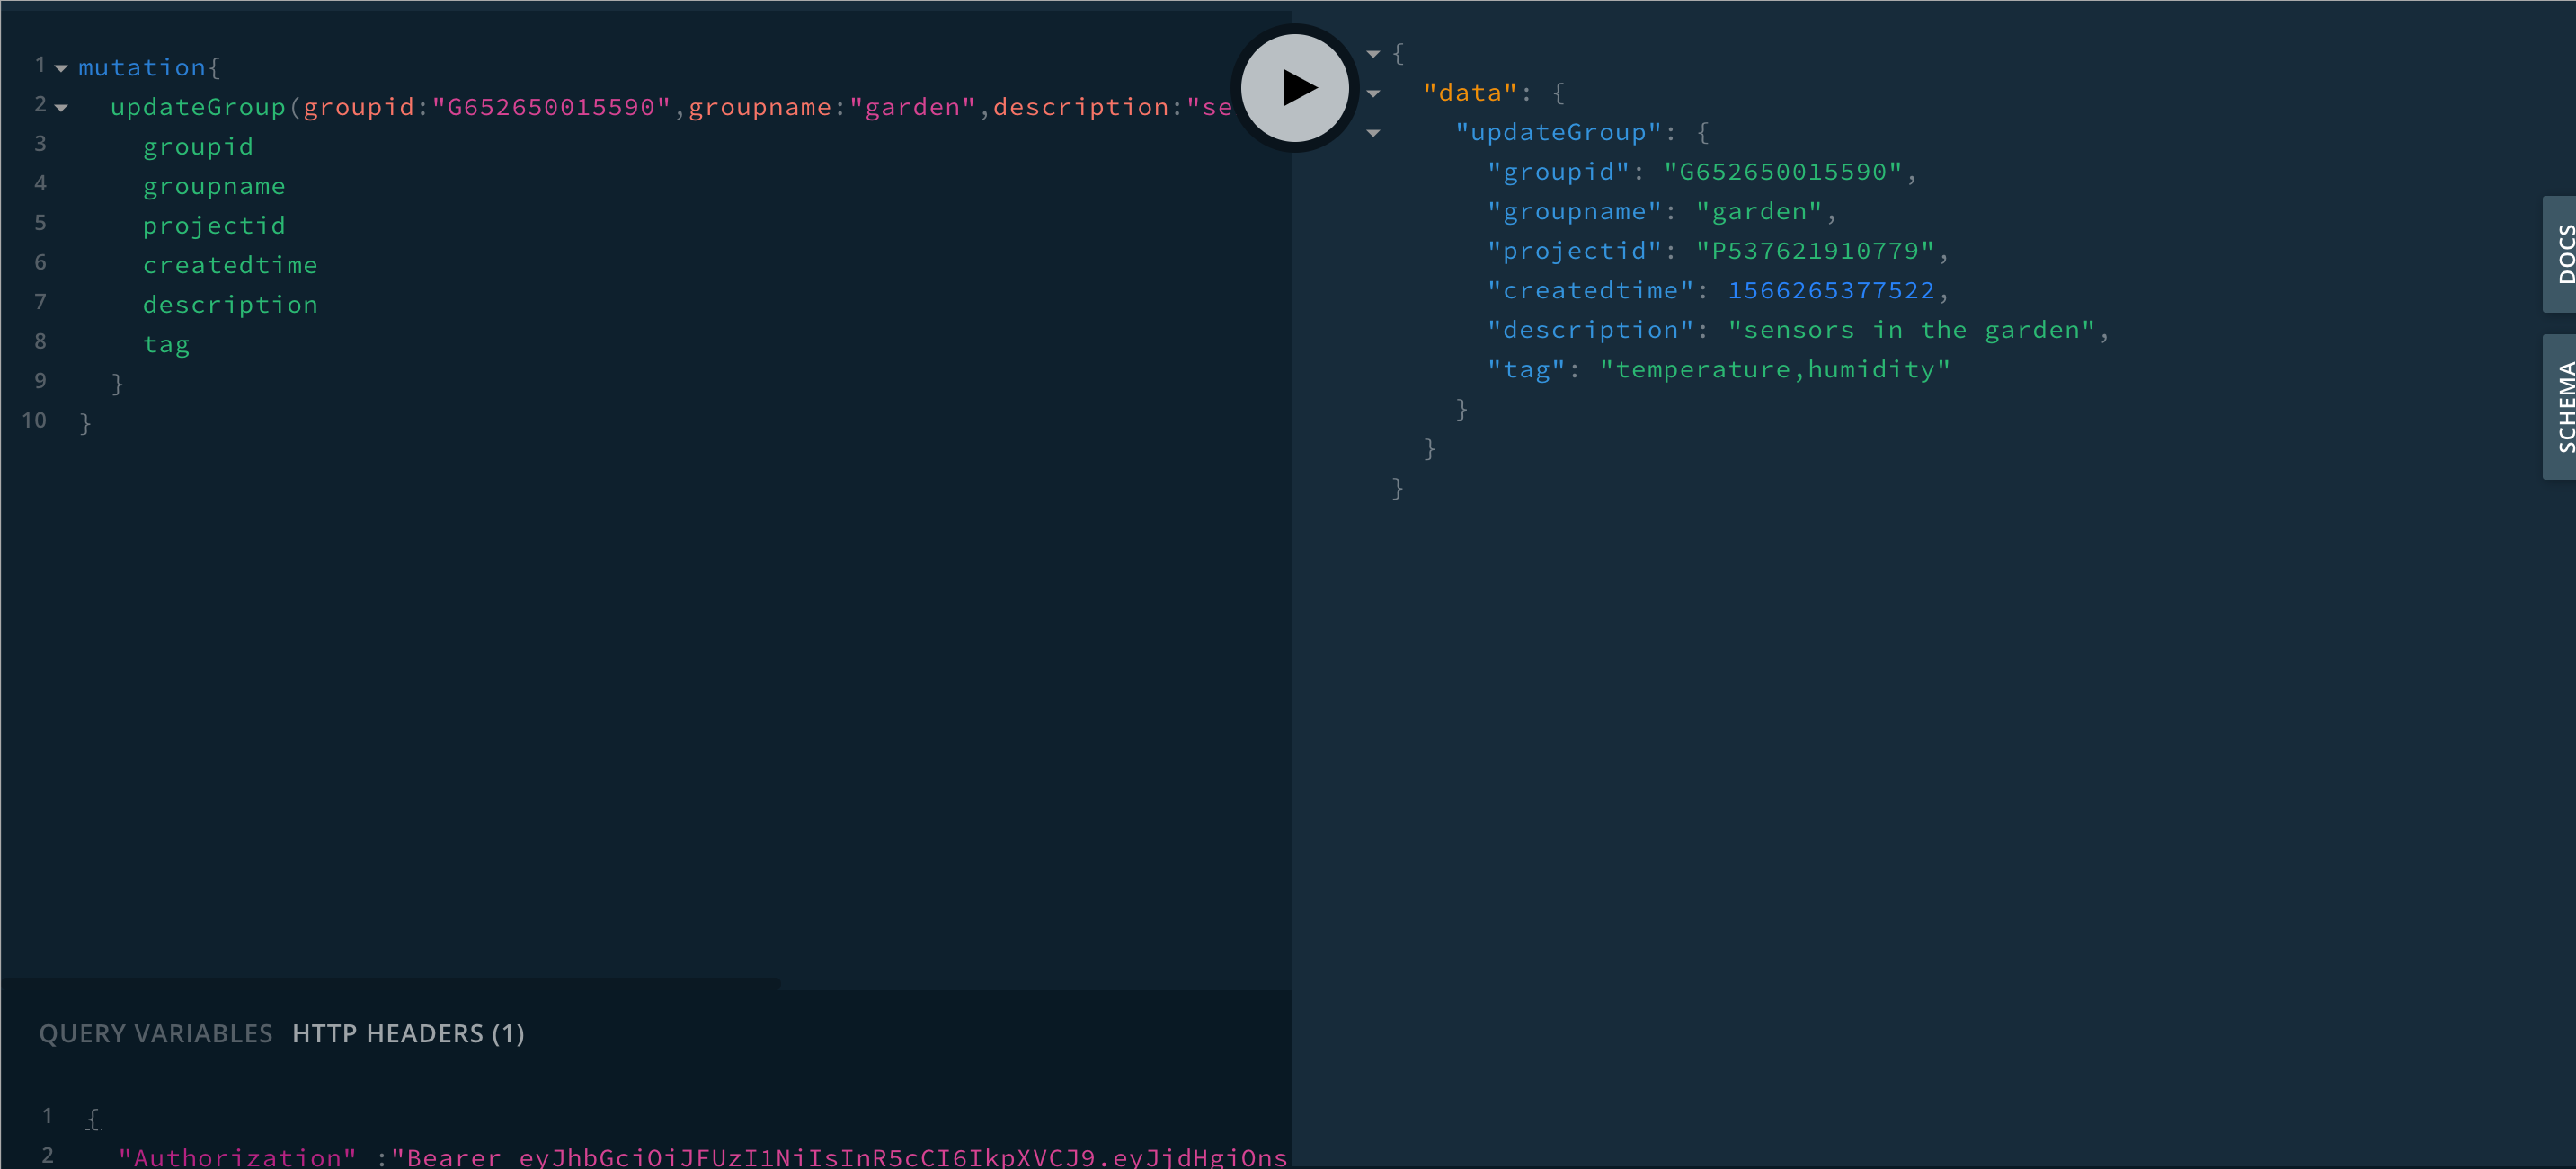Select the HTTP HEADERS (1) tab
This screenshot has width=2576, height=1169.
[408, 1033]
